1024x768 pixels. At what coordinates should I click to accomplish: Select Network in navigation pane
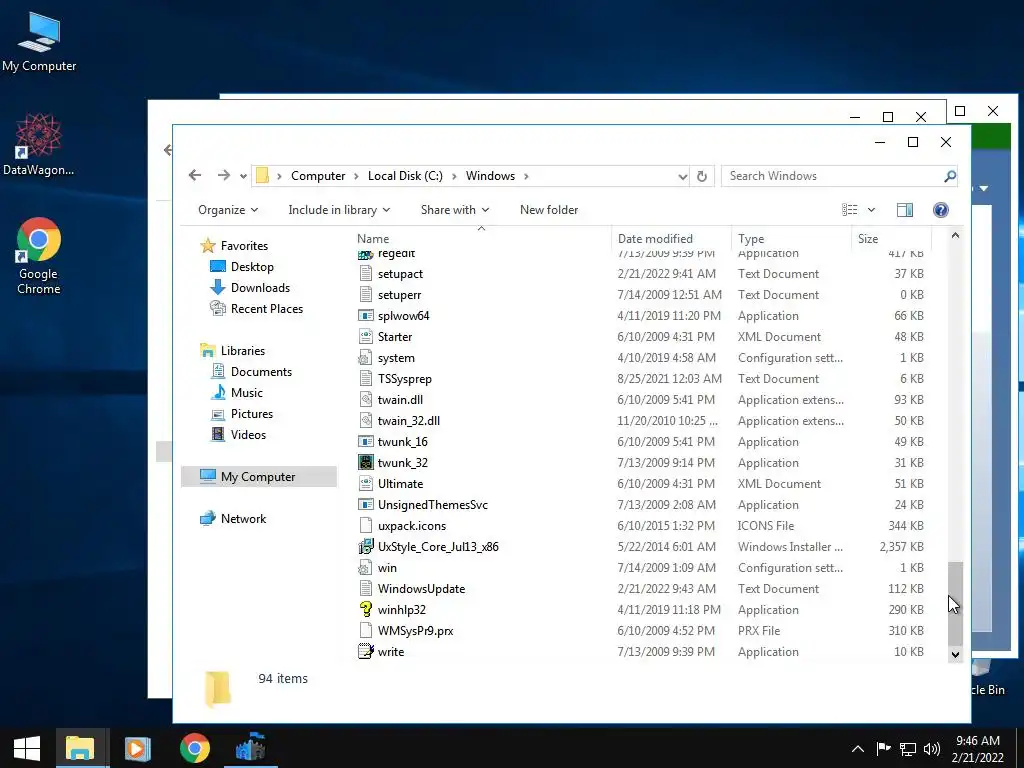(x=243, y=519)
